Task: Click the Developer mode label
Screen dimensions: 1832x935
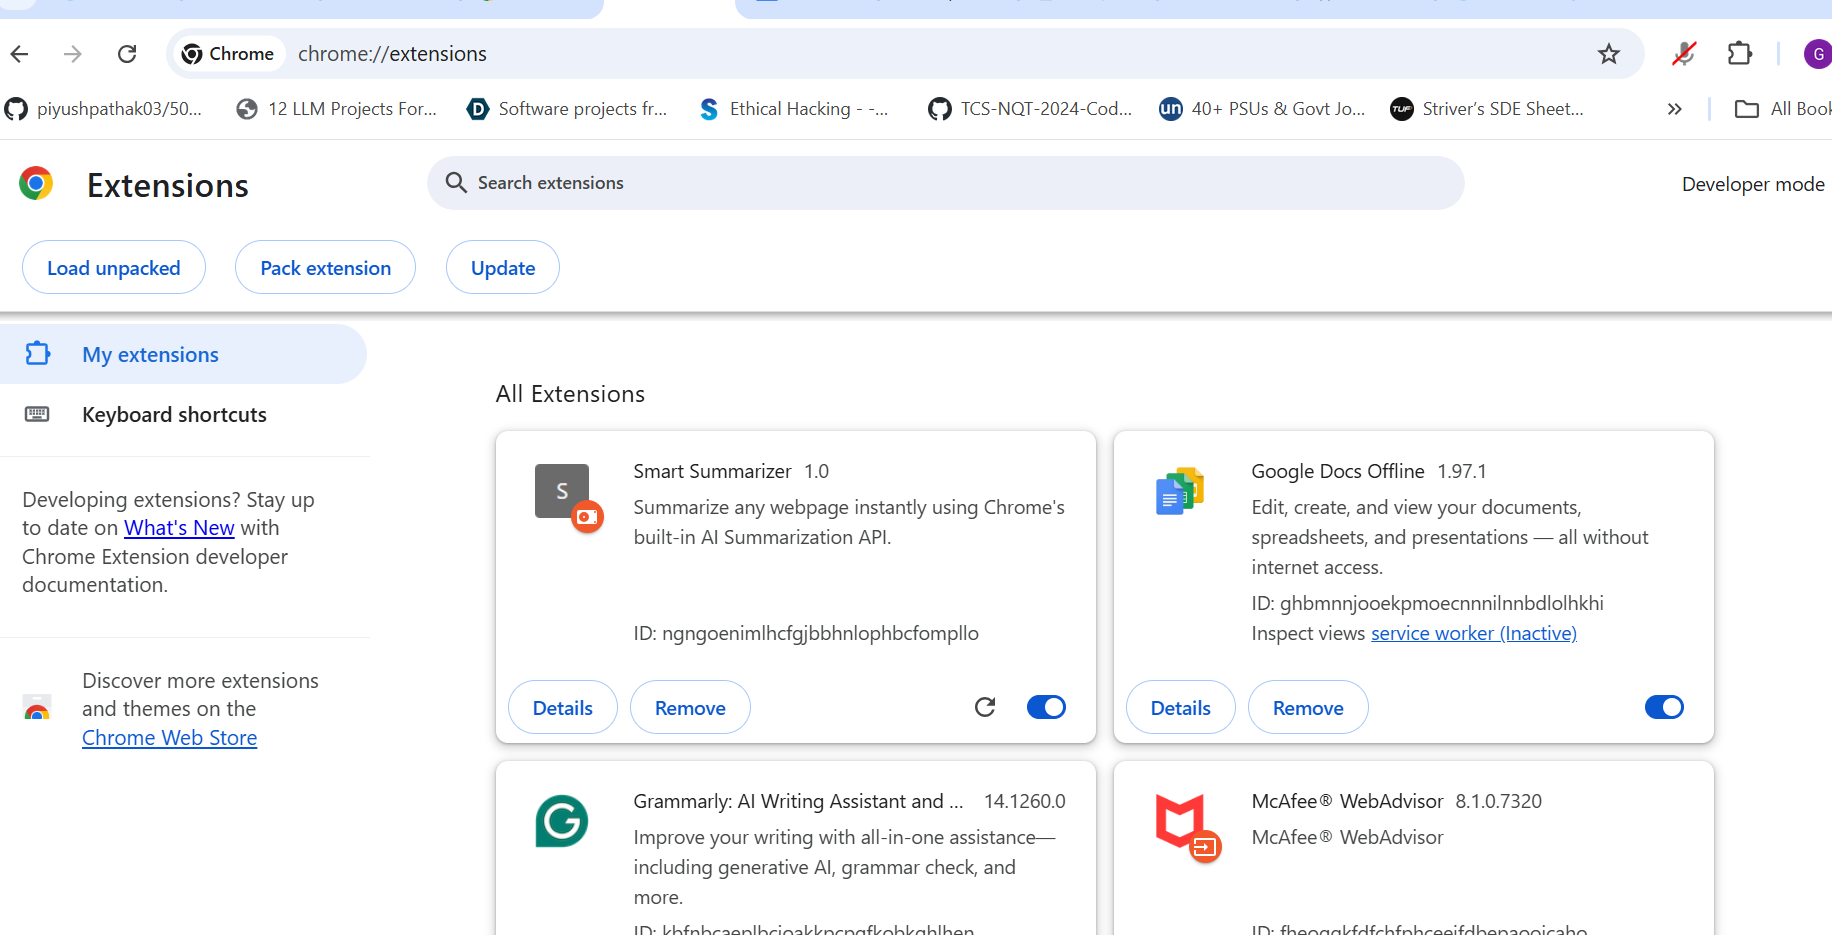Action: [x=1753, y=184]
